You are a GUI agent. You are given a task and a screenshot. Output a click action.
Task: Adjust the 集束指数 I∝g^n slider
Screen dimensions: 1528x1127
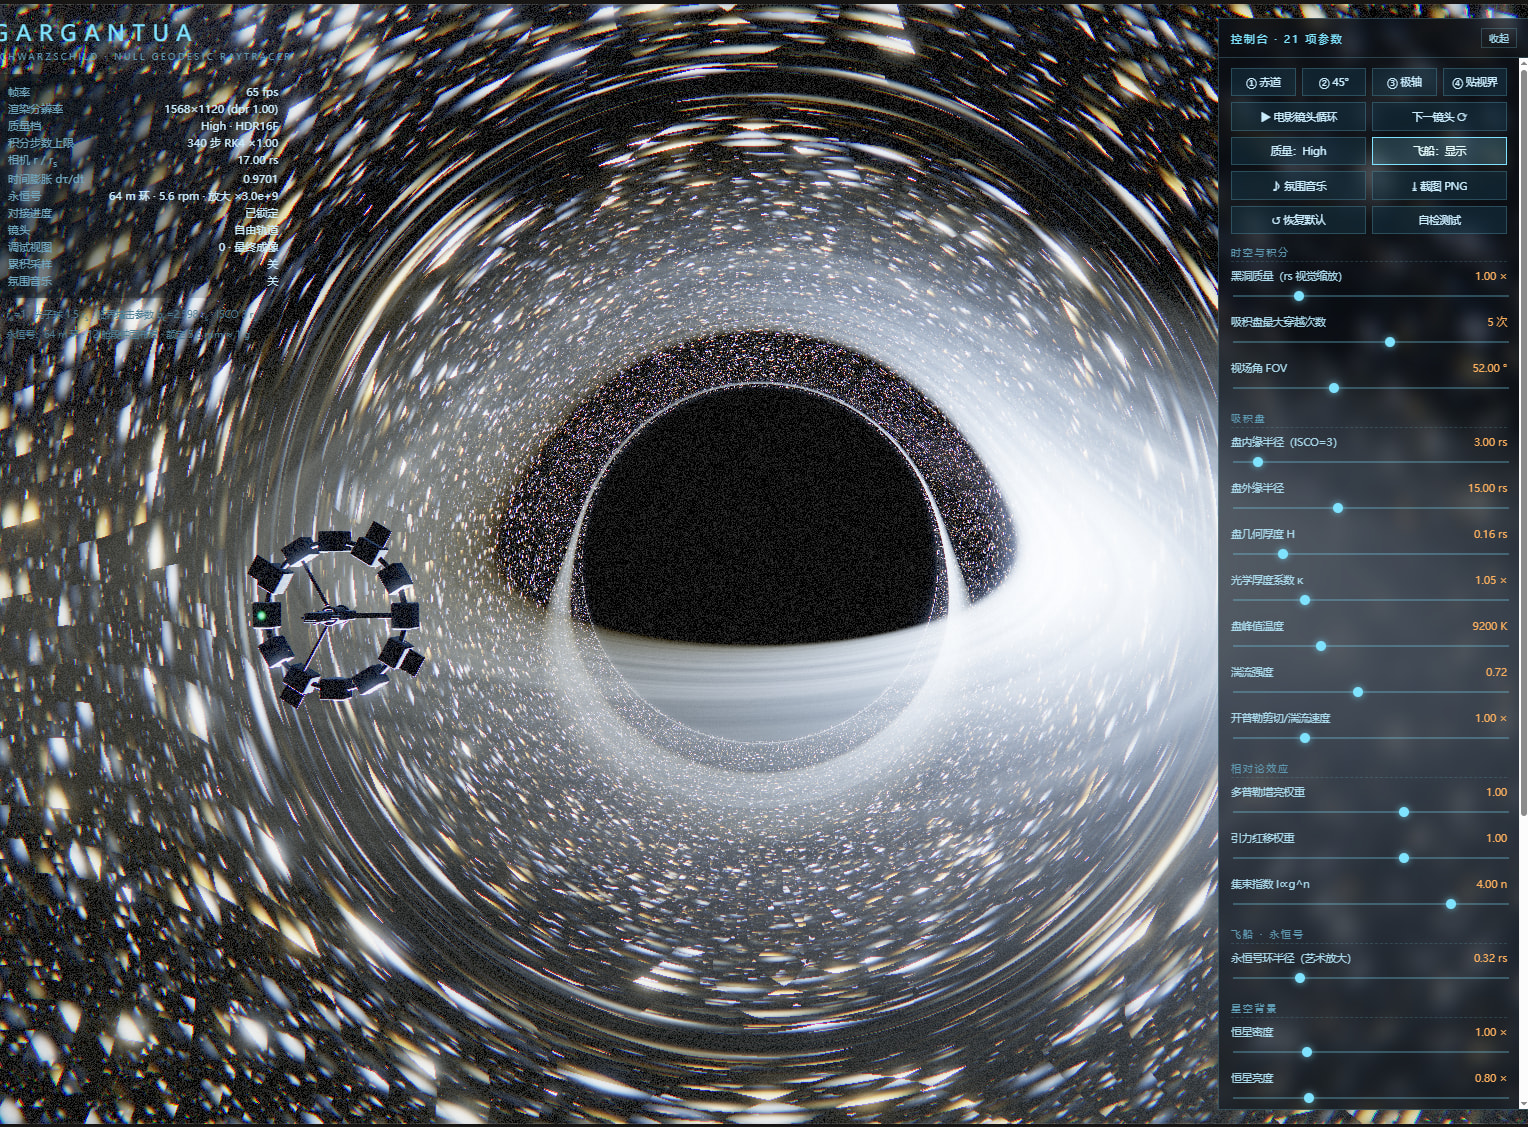(x=1370, y=904)
